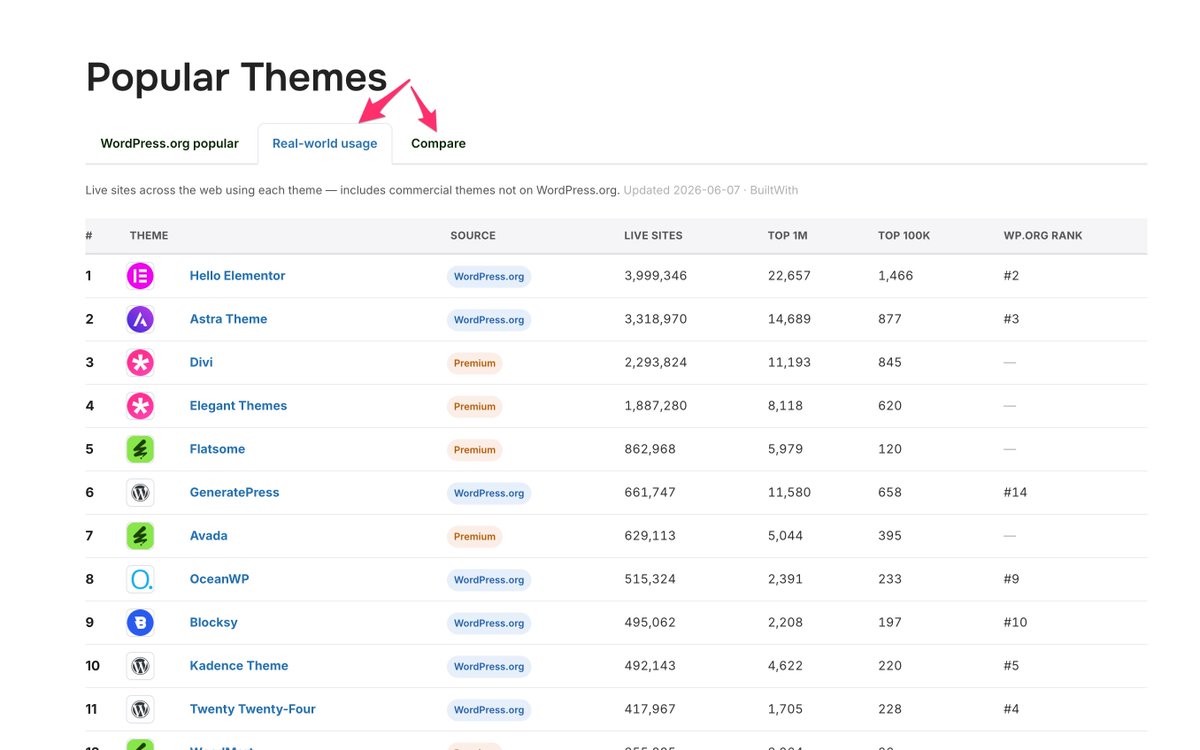
Task: Select Top 1M value 22,657
Action: tap(790, 276)
